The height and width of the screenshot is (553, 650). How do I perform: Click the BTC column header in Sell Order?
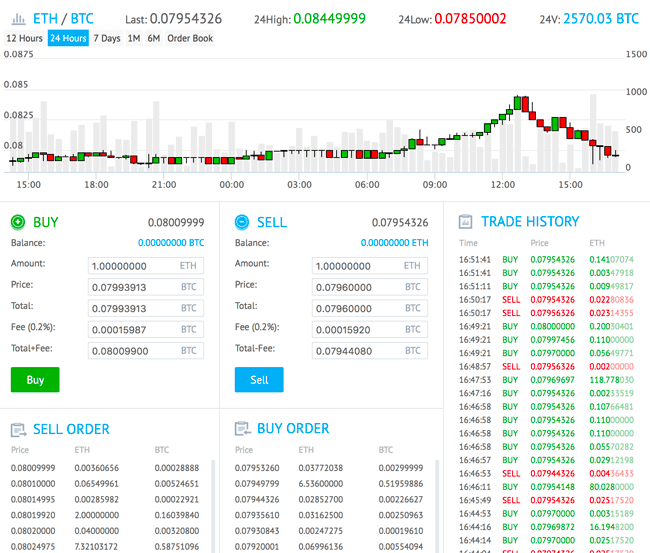click(162, 450)
